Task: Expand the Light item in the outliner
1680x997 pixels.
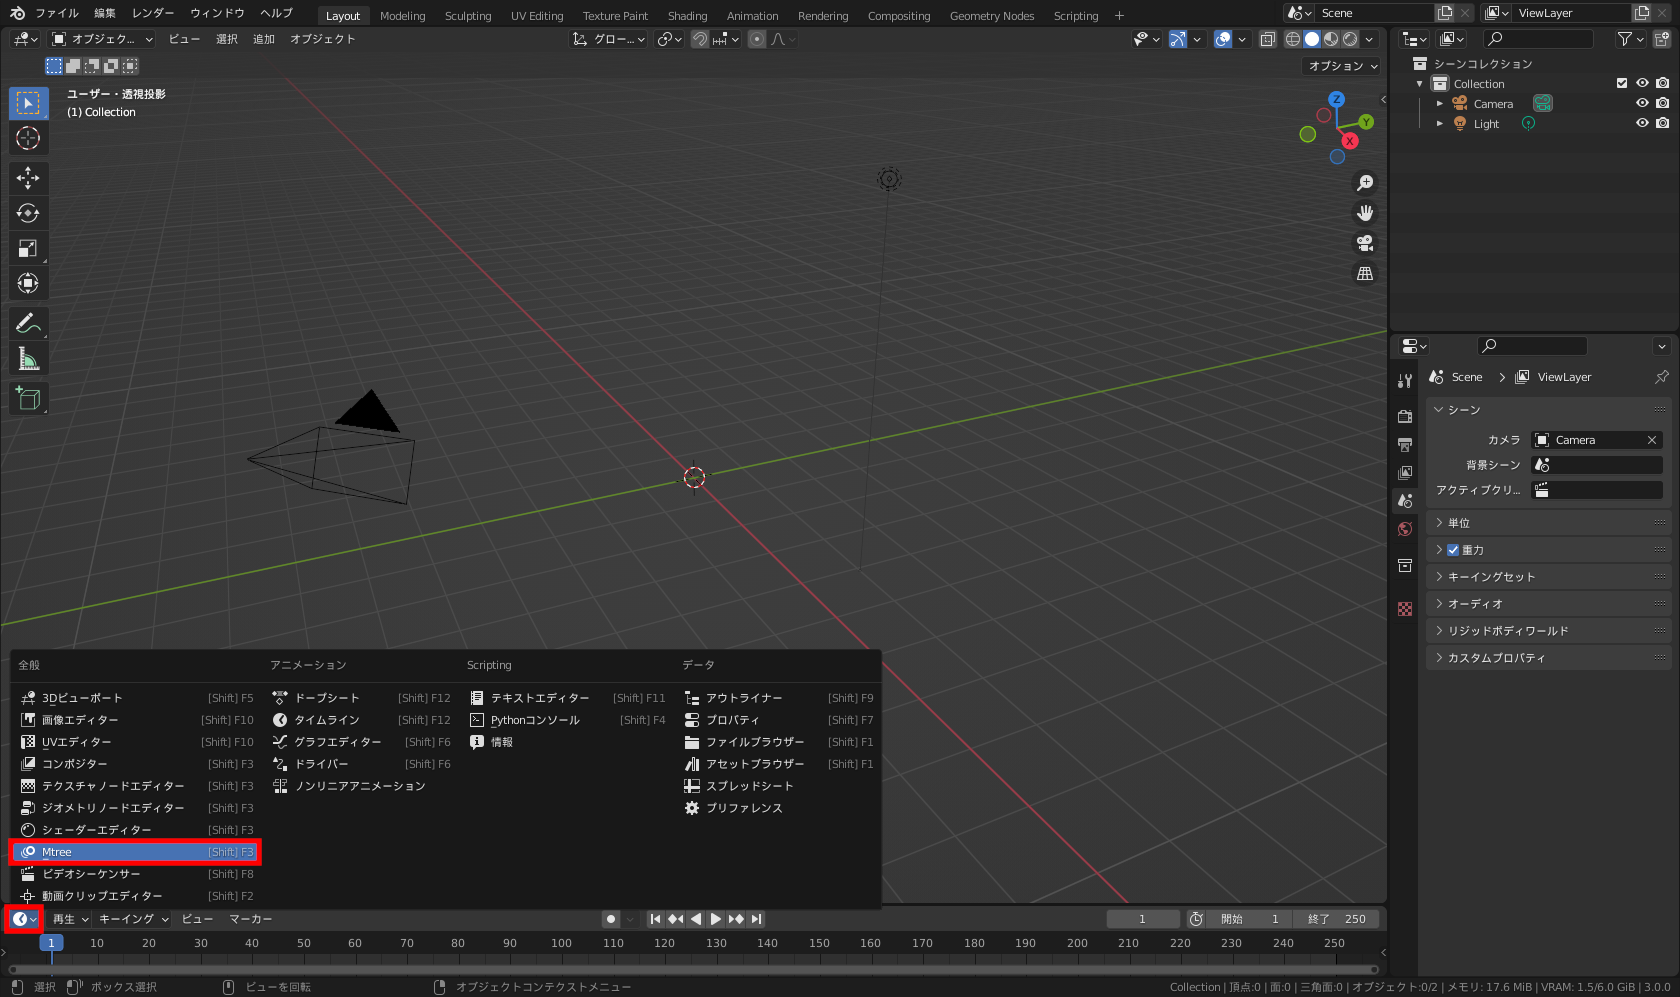Action: (x=1440, y=124)
